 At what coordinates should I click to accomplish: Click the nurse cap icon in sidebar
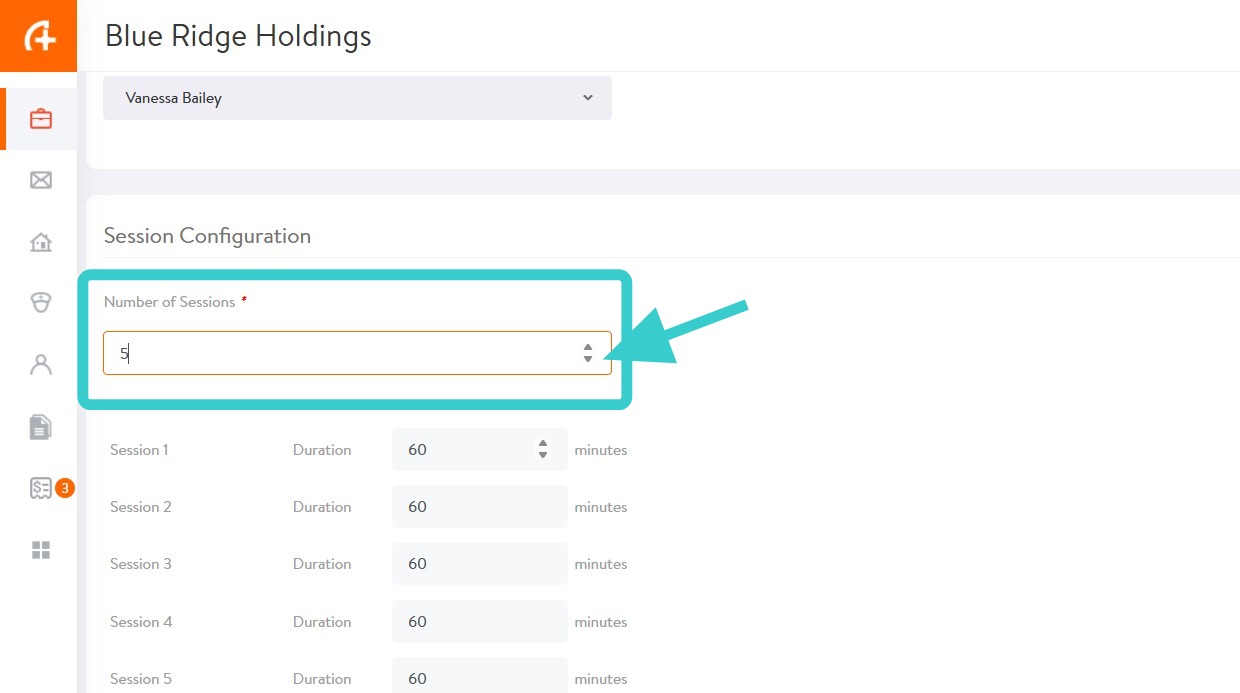tap(41, 303)
